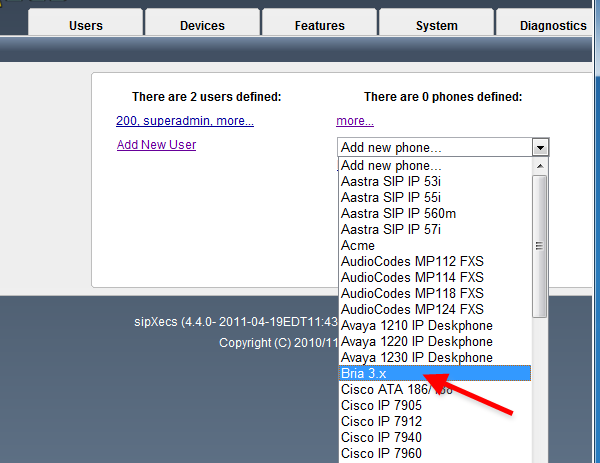The width and height of the screenshot is (600, 463).
Task: Select AudioCodes MP112 FXS option
Action: pyautogui.click(x=435, y=262)
